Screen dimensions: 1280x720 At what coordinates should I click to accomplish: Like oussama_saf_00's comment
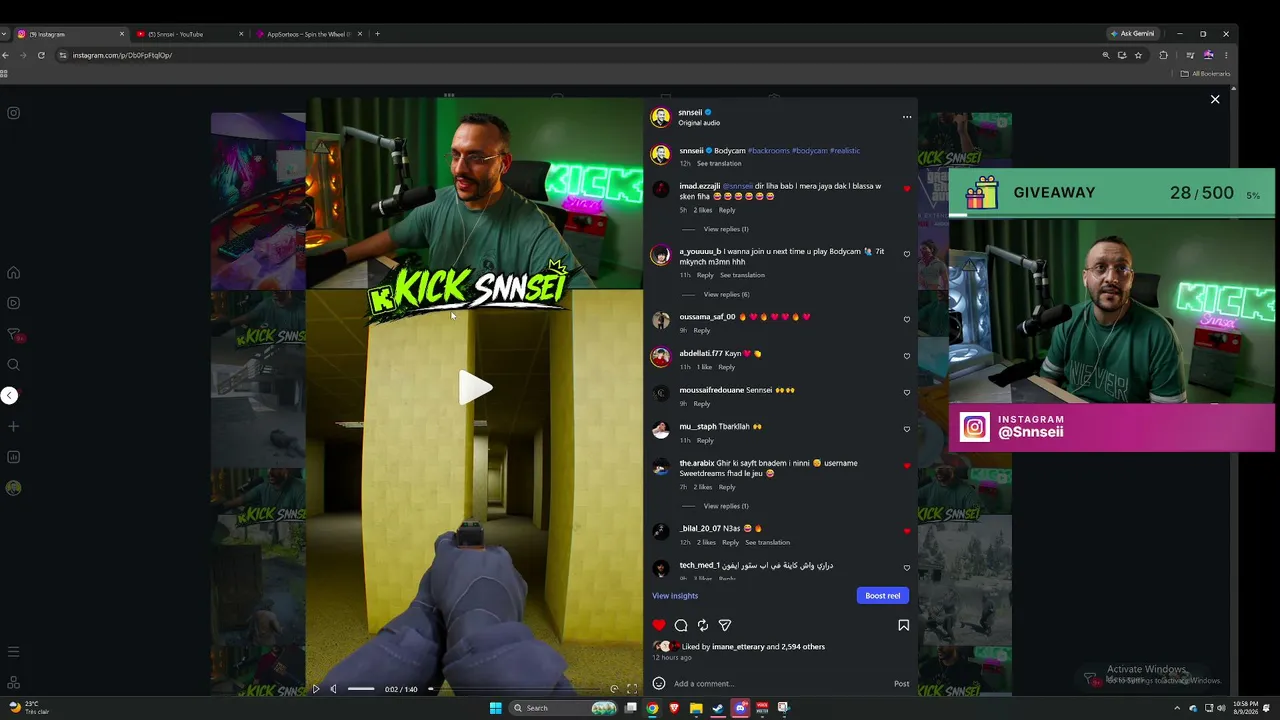(907, 320)
